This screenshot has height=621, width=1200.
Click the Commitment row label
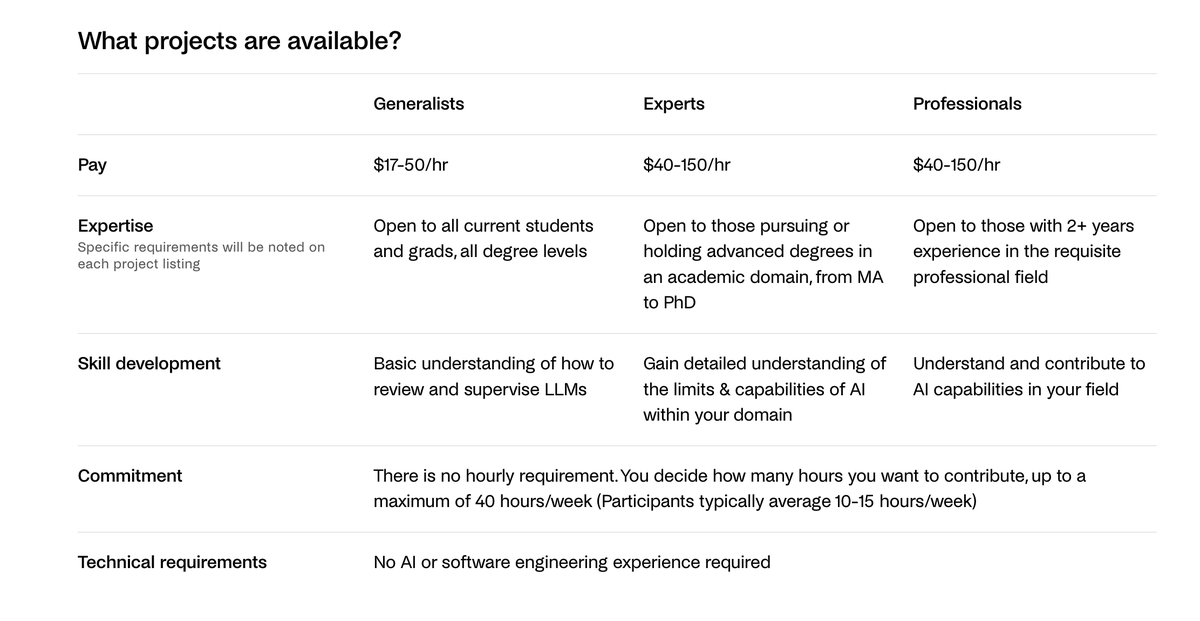pos(130,476)
